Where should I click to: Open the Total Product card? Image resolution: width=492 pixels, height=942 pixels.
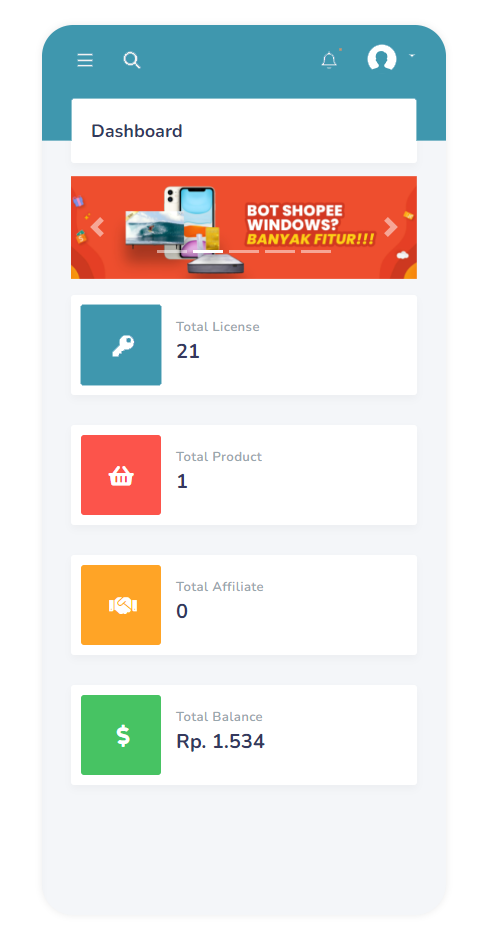(x=244, y=475)
